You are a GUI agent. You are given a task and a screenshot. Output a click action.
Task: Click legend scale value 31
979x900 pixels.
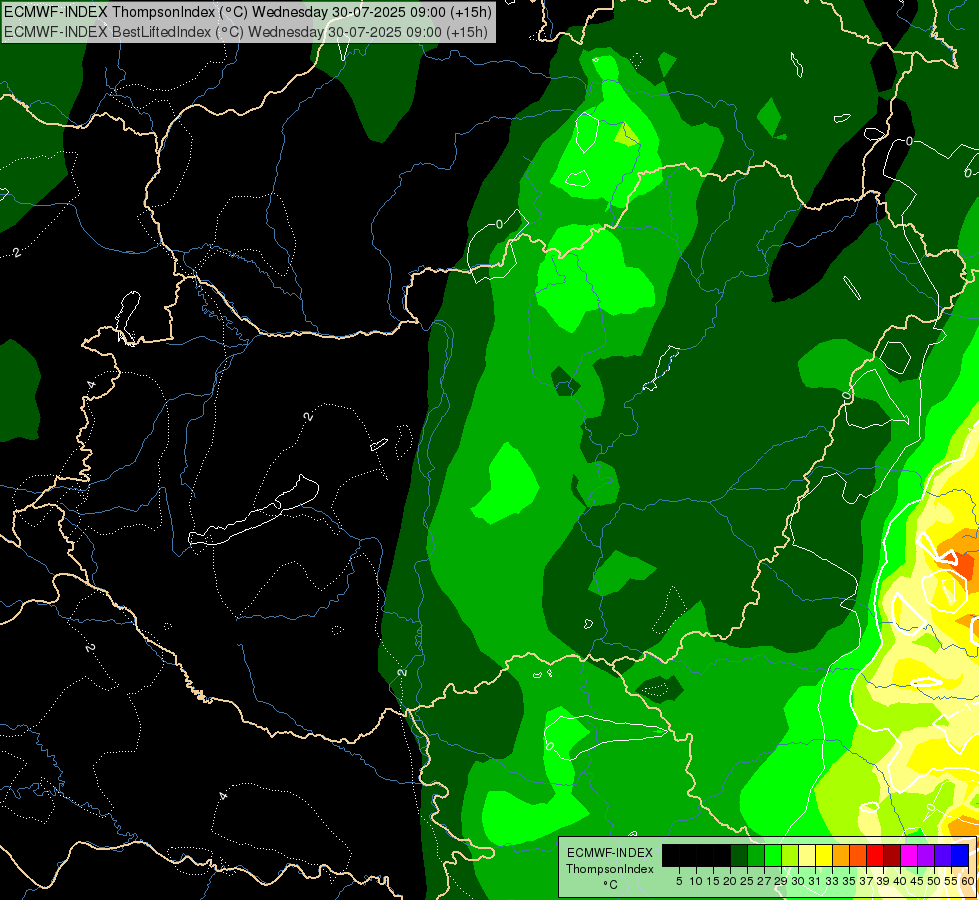coord(815,881)
